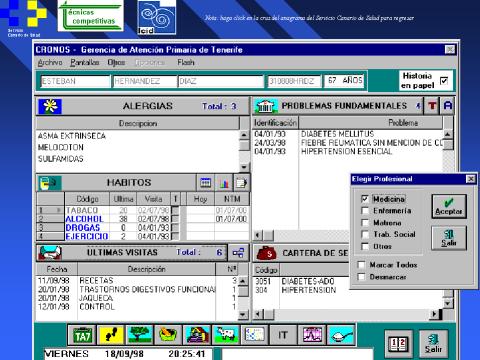Open the spoon icon in bottom toolbar
The height and width of the screenshot is (360, 480).
pyautogui.click(x=341, y=335)
